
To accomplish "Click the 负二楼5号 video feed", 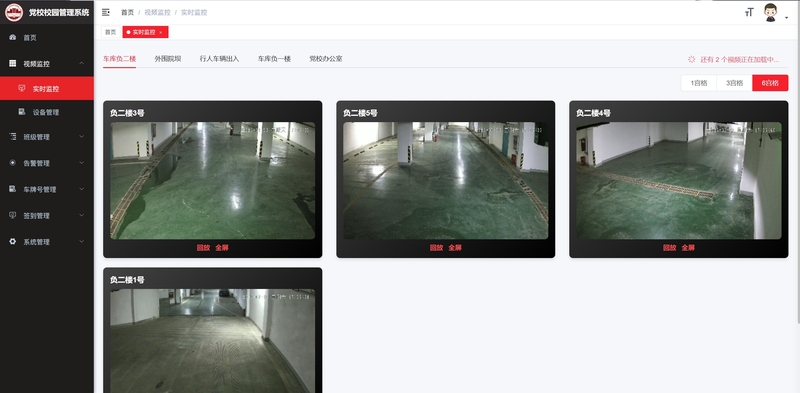I will [x=445, y=180].
